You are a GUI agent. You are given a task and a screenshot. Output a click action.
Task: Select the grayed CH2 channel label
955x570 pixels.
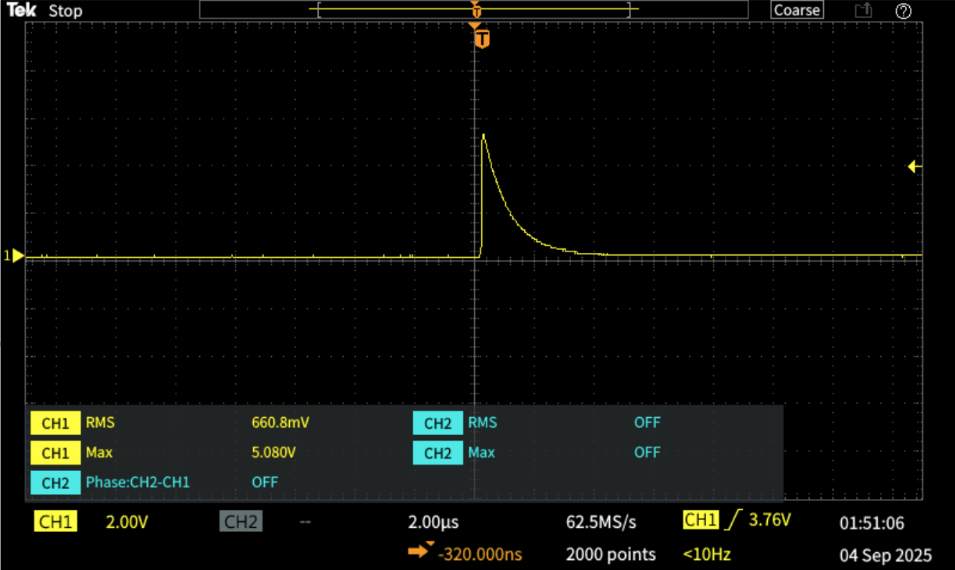click(241, 522)
